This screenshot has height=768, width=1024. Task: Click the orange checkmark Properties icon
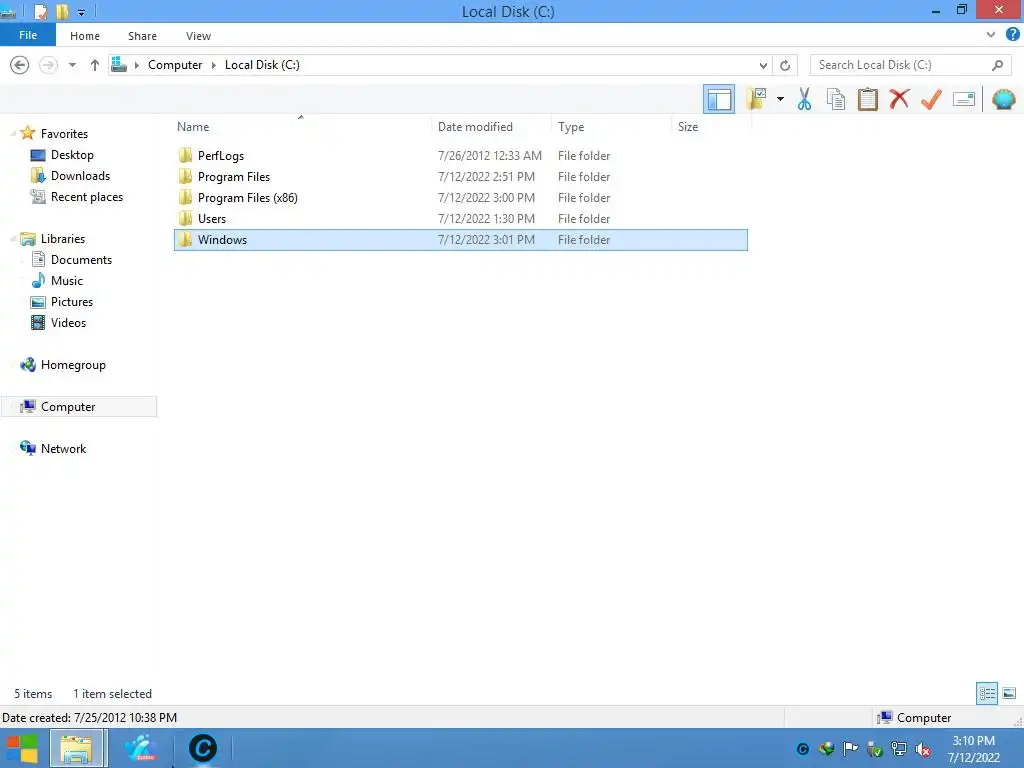[931, 99]
